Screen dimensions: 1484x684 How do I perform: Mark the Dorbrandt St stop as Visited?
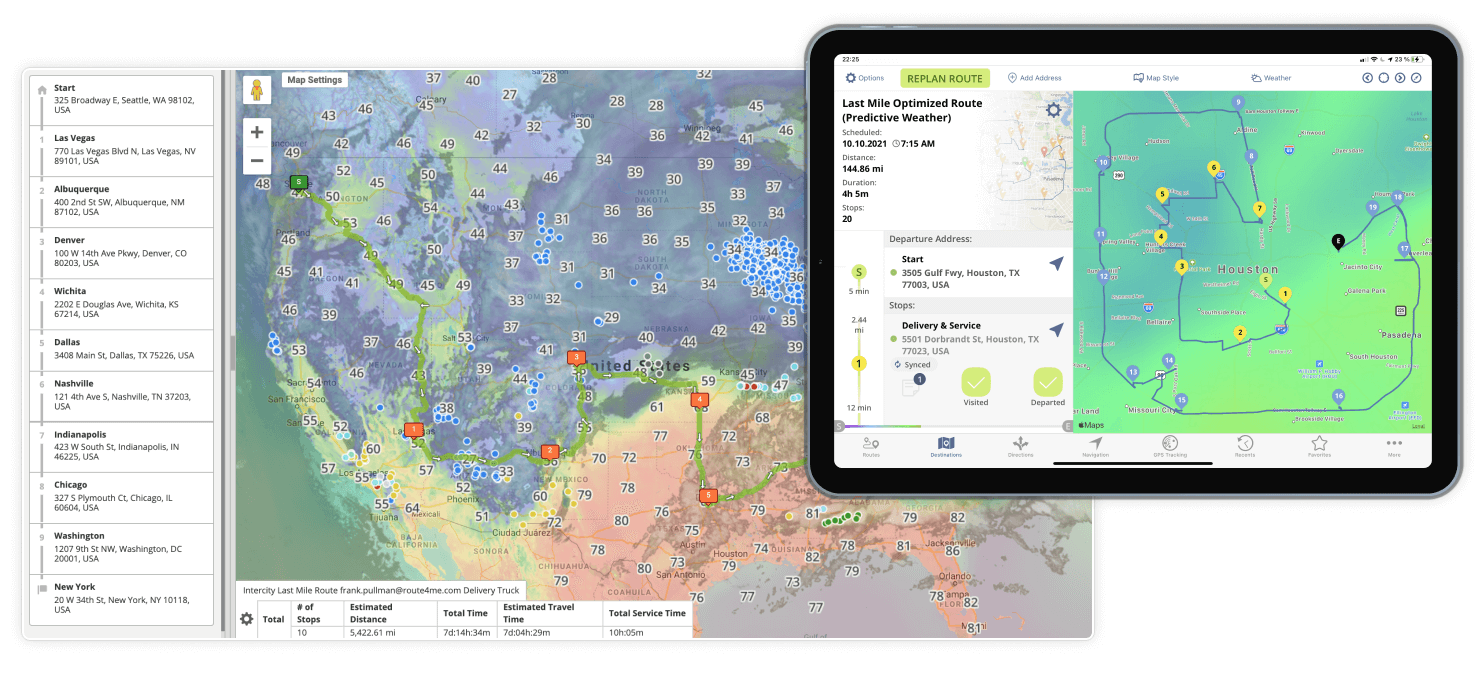pyautogui.click(x=975, y=383)
